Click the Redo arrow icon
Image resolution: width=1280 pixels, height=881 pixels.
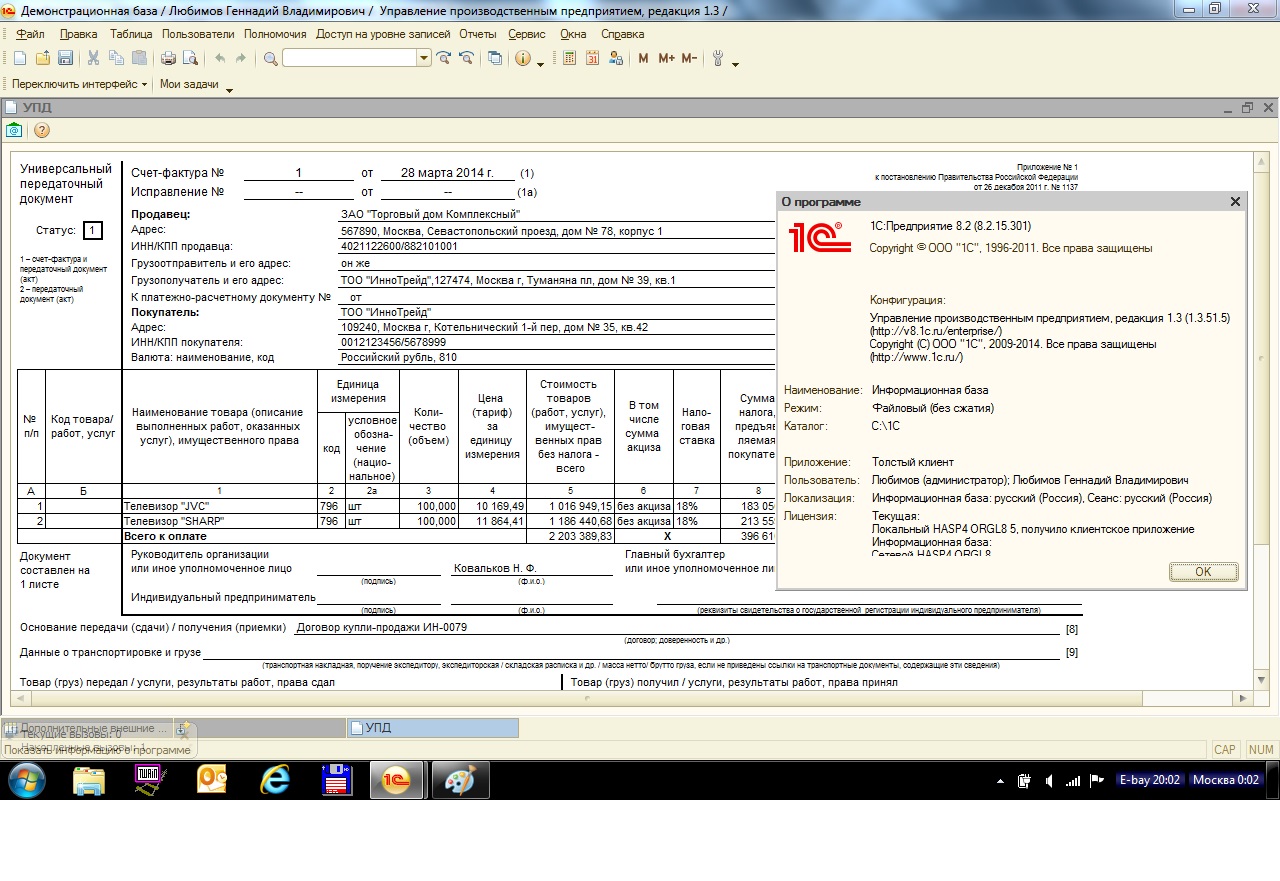(x=241, y=58)
